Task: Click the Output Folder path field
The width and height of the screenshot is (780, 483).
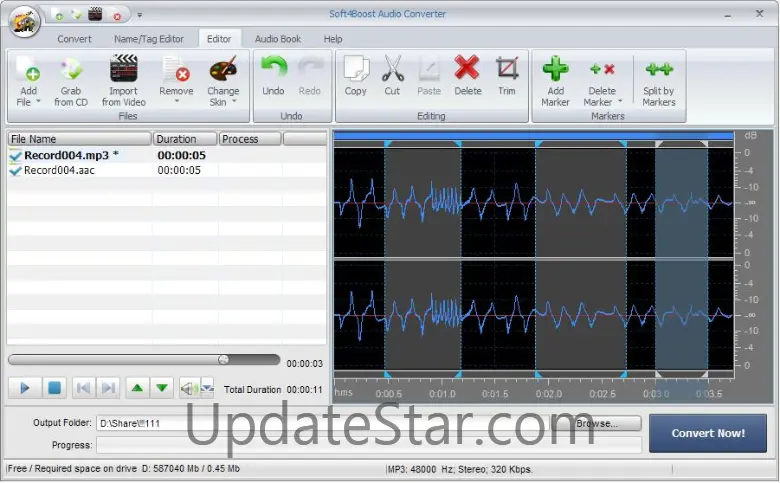Action: click(323, 423)
